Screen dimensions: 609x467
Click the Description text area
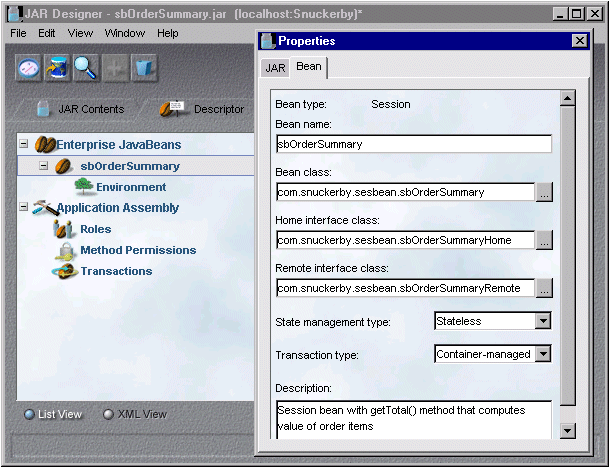tap(414, 420)
